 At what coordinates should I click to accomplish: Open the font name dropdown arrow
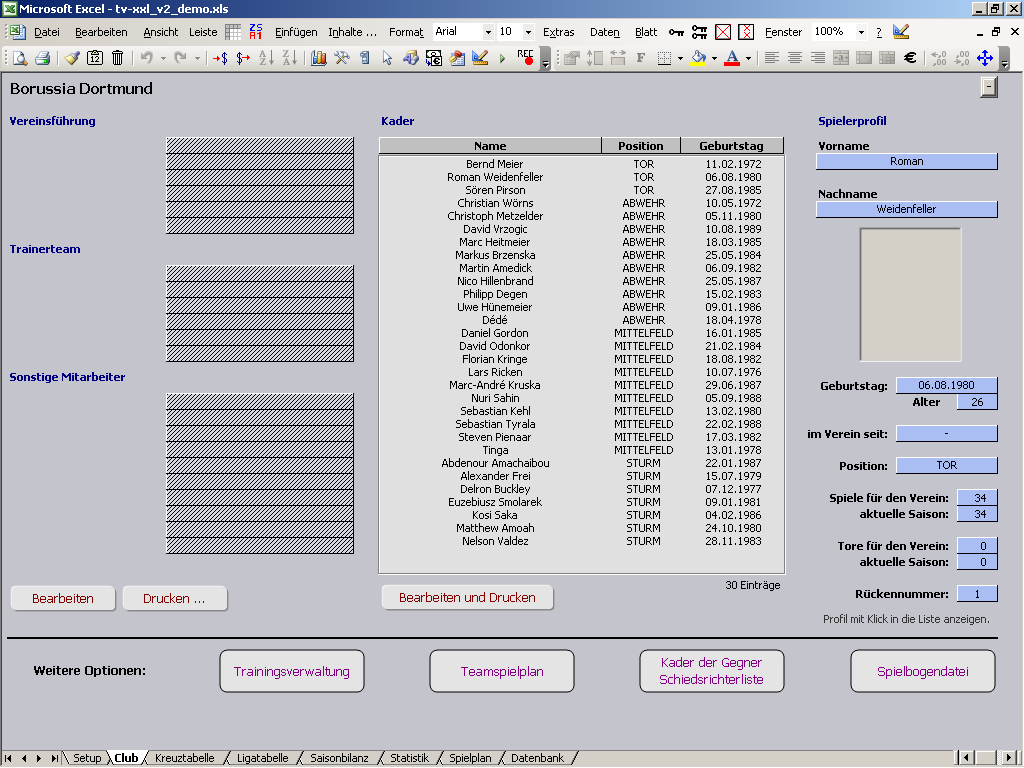pyautogui.click(x=488, y=32)
